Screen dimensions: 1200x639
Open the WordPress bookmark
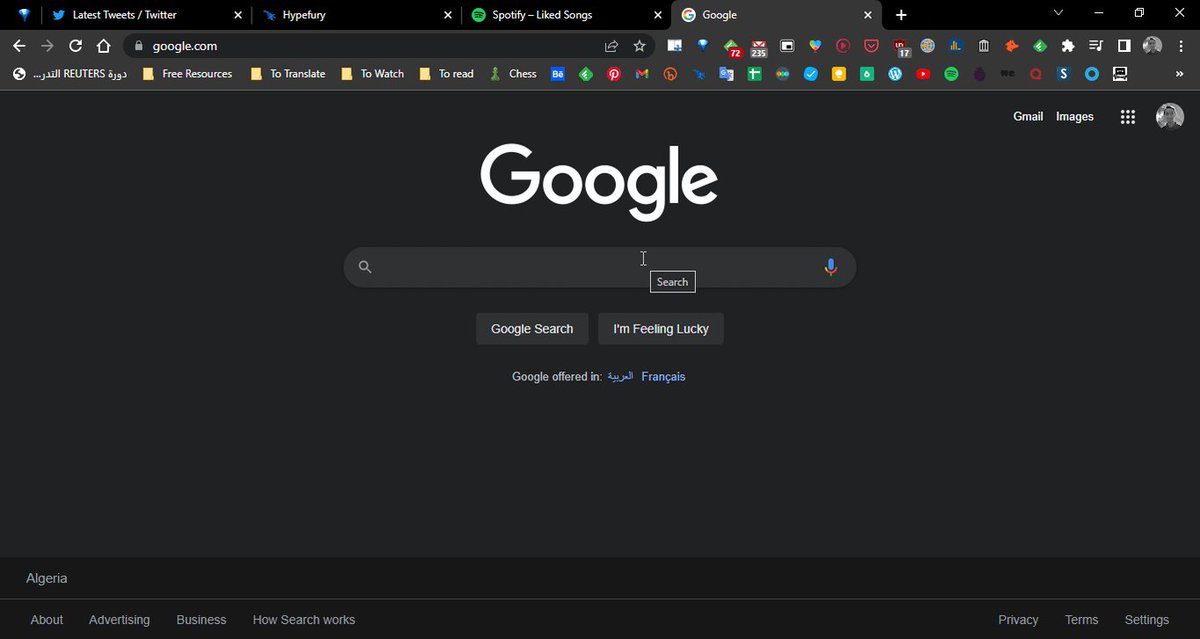pos(895,74)
